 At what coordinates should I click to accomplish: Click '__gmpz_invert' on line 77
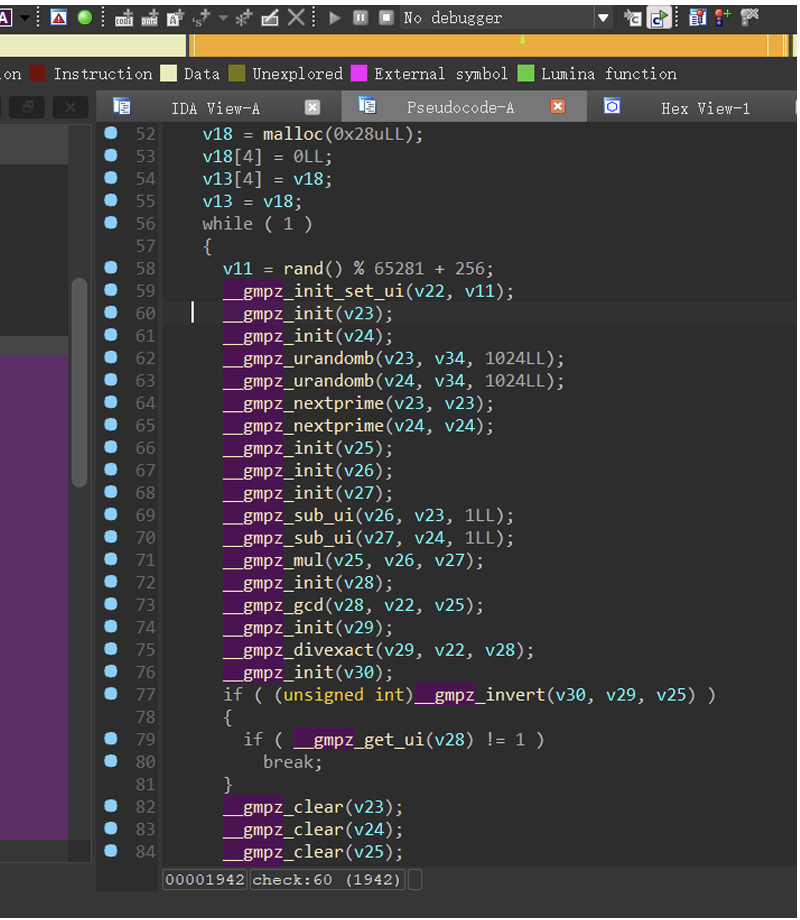[x=480, y=695]
